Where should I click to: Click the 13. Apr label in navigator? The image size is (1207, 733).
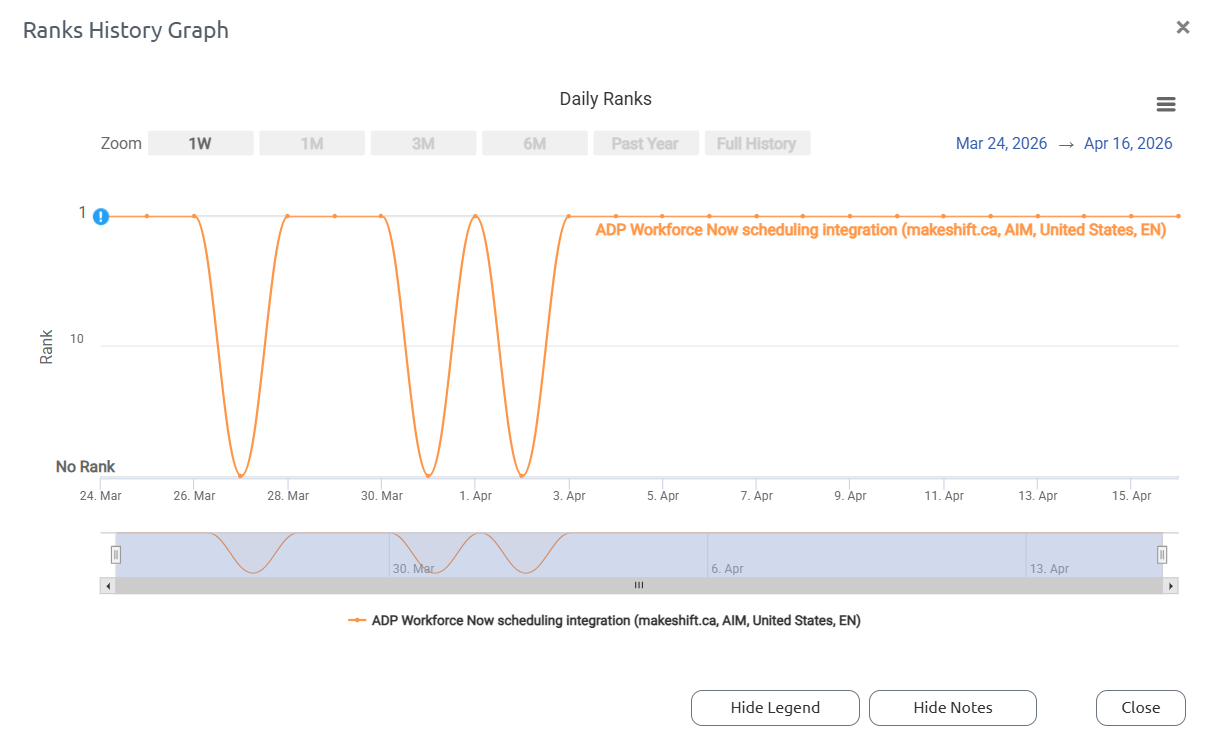(x=1050, y=569)
